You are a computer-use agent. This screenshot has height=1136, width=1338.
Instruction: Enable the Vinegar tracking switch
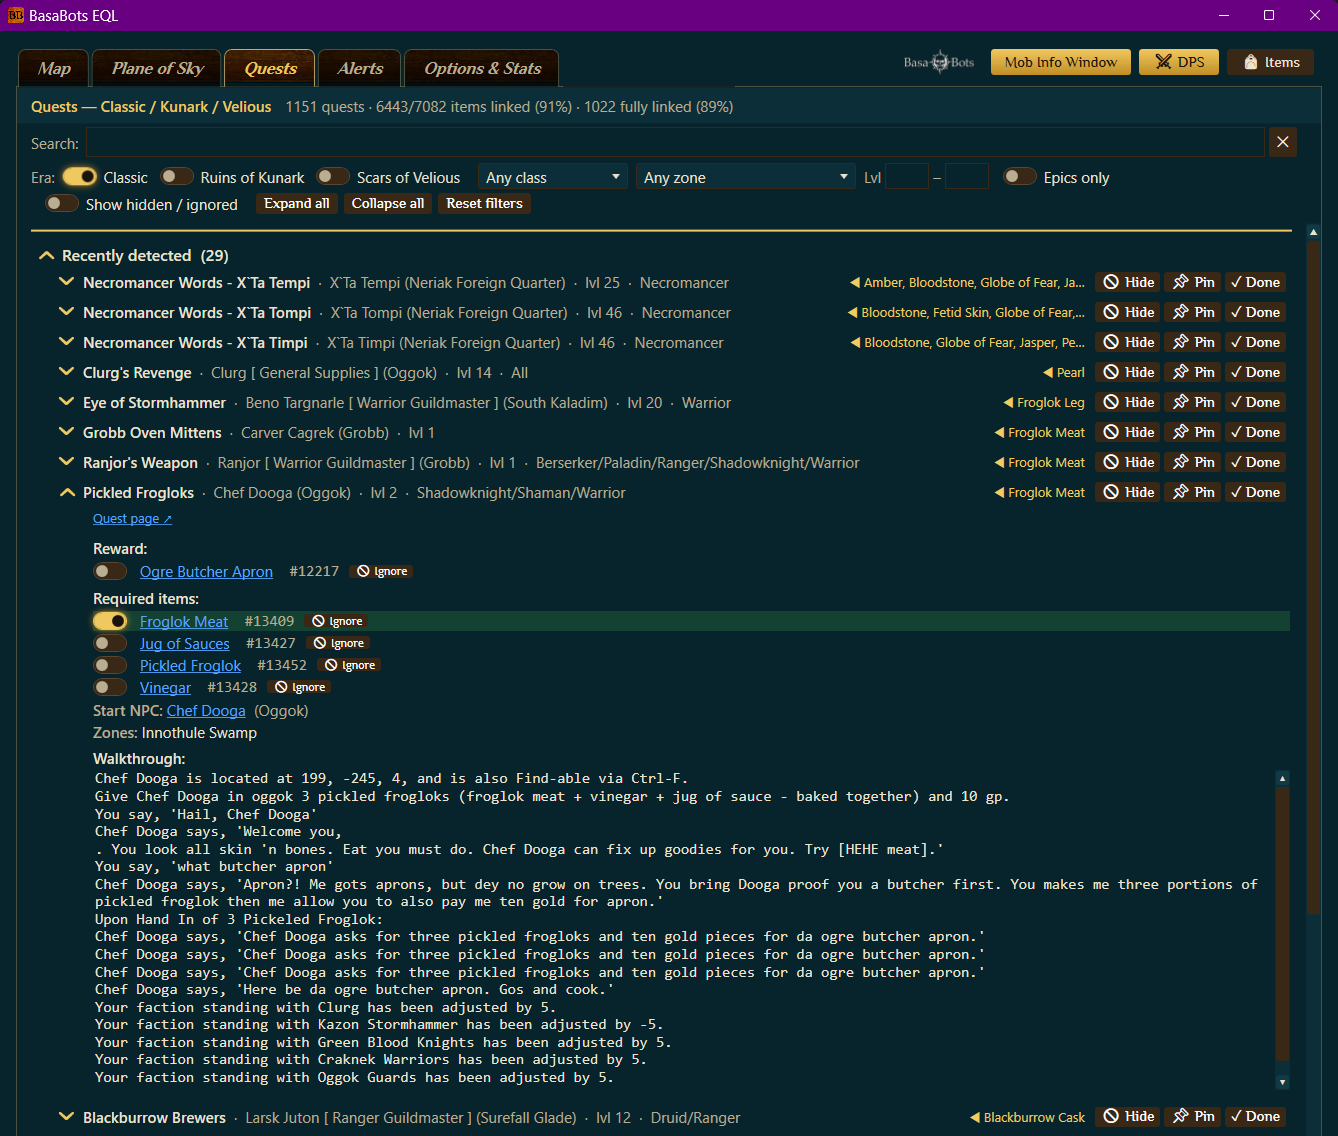click(x=110, y=687)
